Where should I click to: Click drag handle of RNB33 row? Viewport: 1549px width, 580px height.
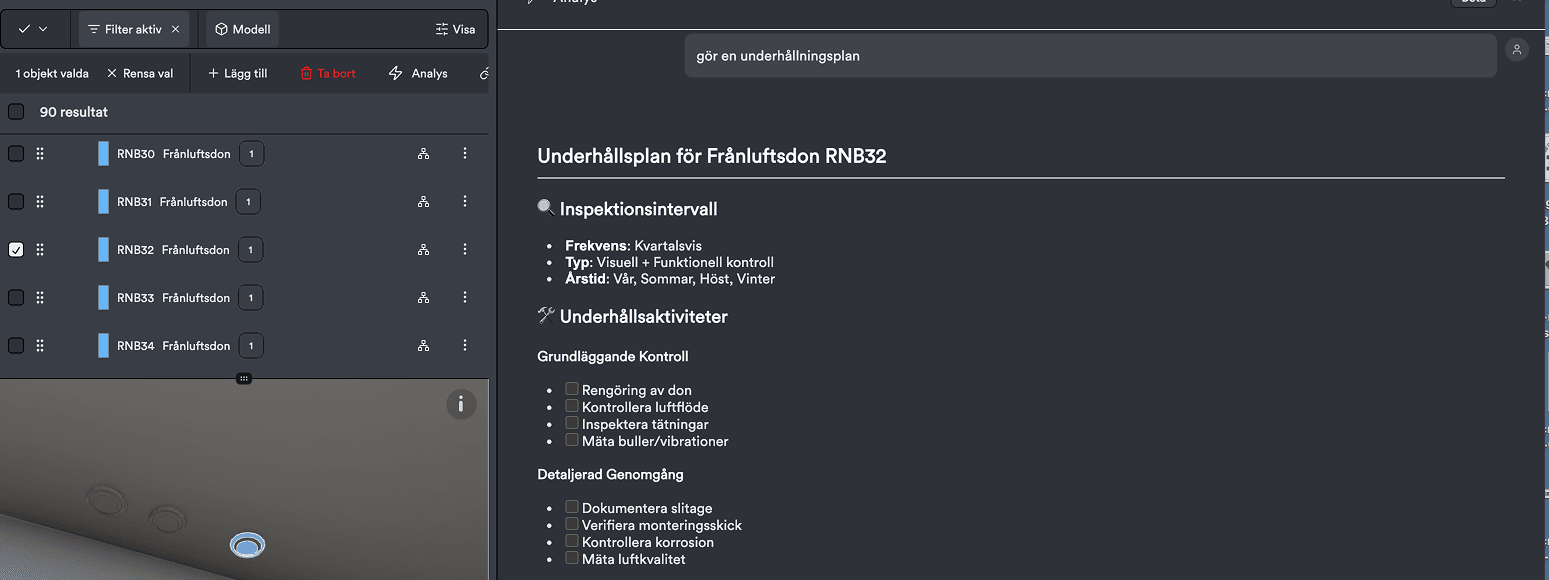coord(40,298)
